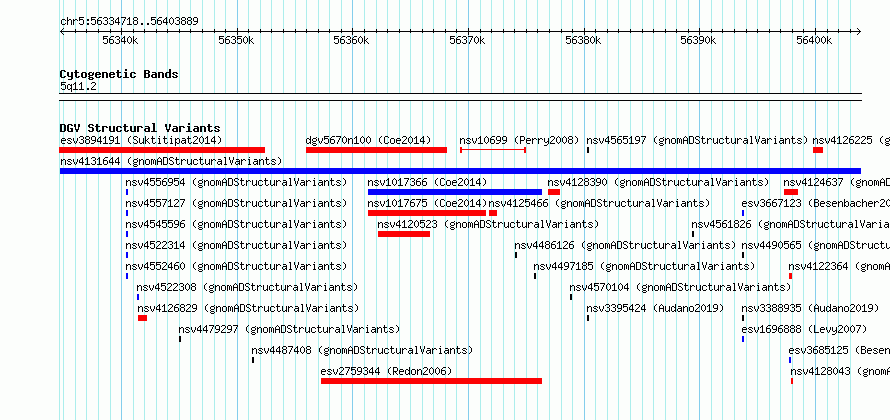Viewport: 890px width, 420px height.
Task: Open the esv3685125 variant label
Action: pyautogui.click(x=839, y=350)
